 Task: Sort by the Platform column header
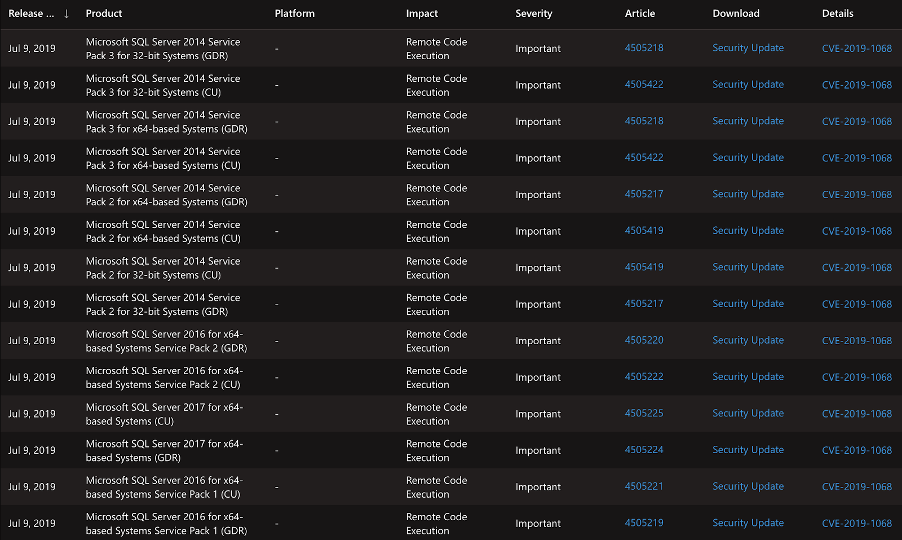pyautogui.click(x=295, y=14)
